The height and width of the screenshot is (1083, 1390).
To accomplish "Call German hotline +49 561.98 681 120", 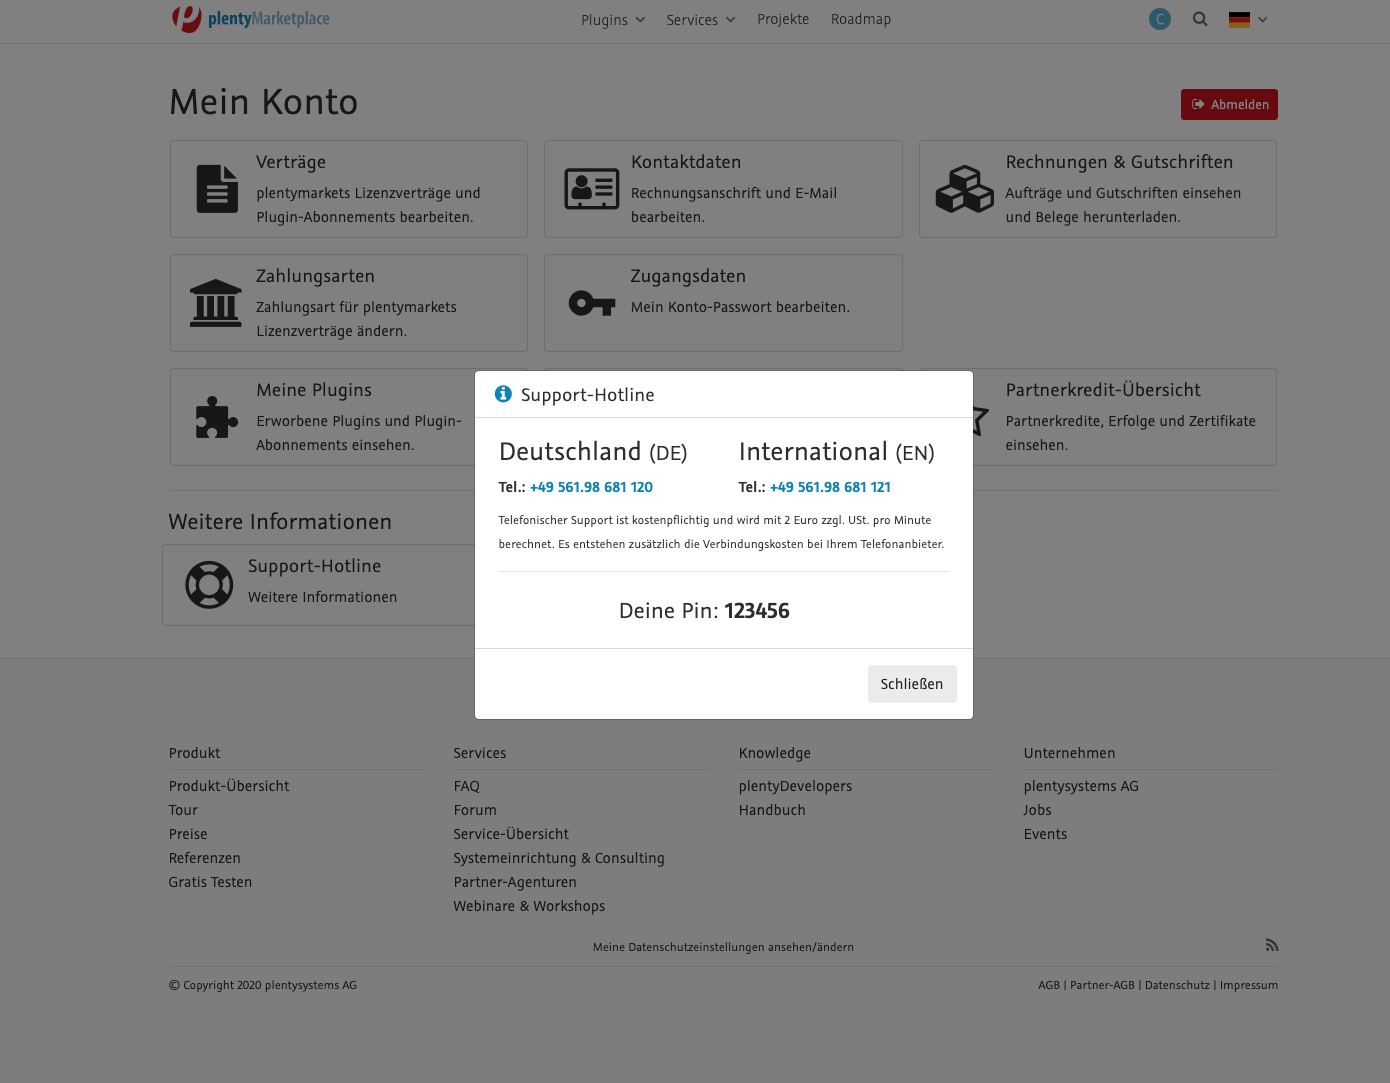I will (591, 487).
